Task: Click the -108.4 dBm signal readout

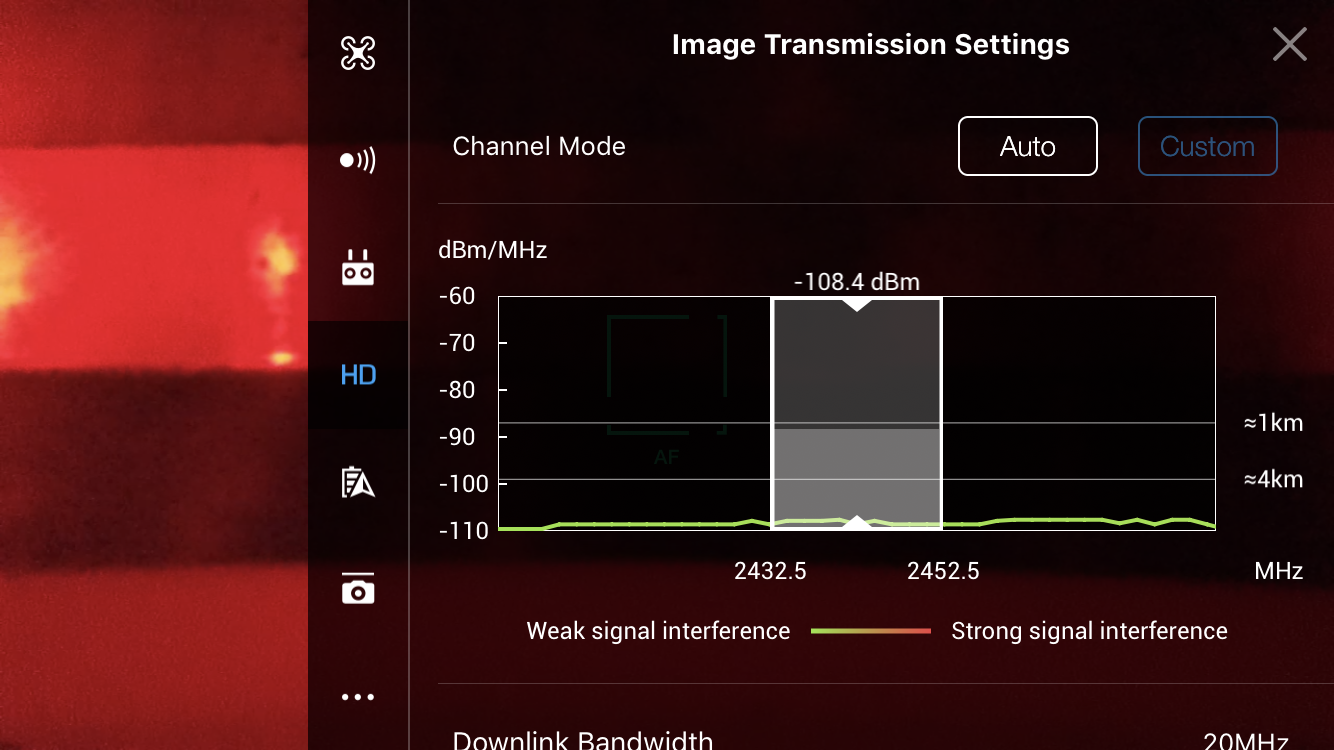Action: (x=856, y=282)
